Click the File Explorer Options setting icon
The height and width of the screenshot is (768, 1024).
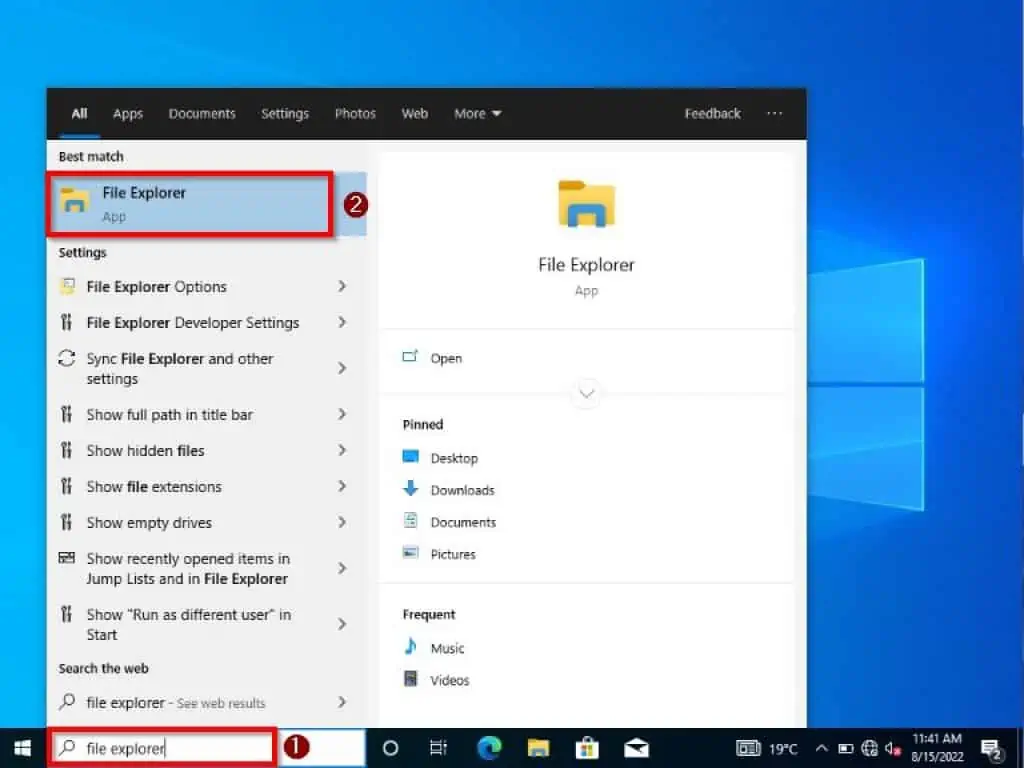(x=67, y=286)
